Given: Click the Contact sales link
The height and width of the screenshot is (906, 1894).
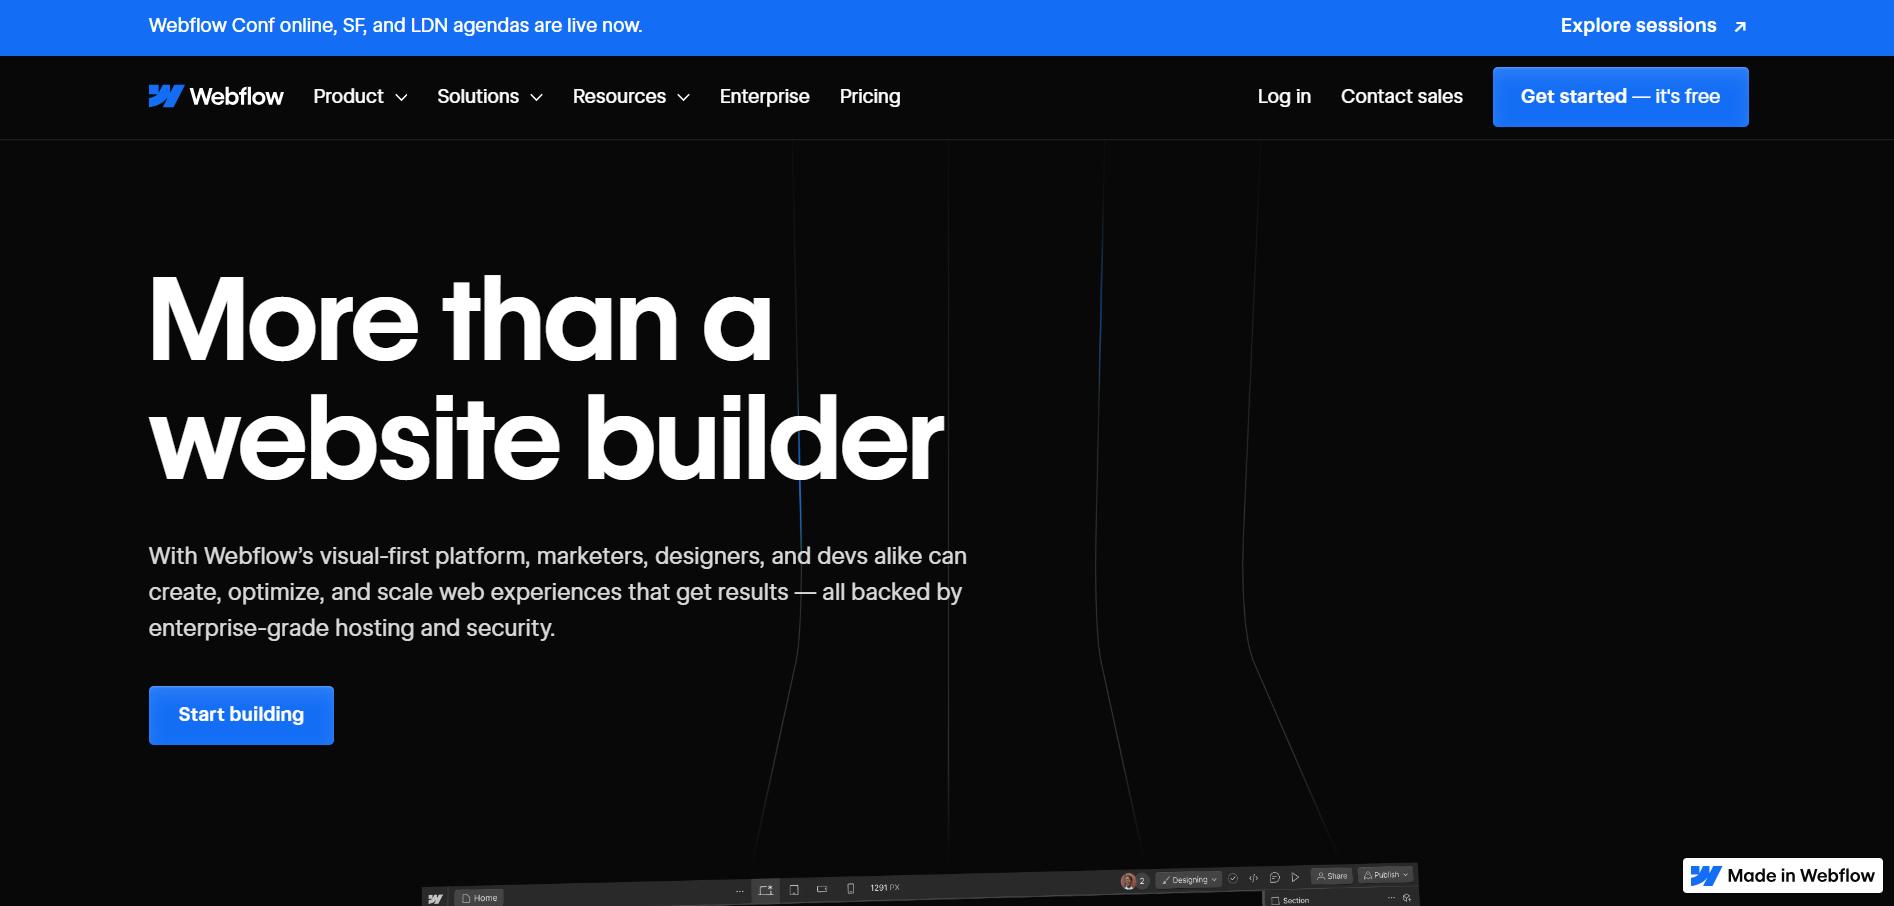Looking at the screenshot, I should pos(1402,96).
